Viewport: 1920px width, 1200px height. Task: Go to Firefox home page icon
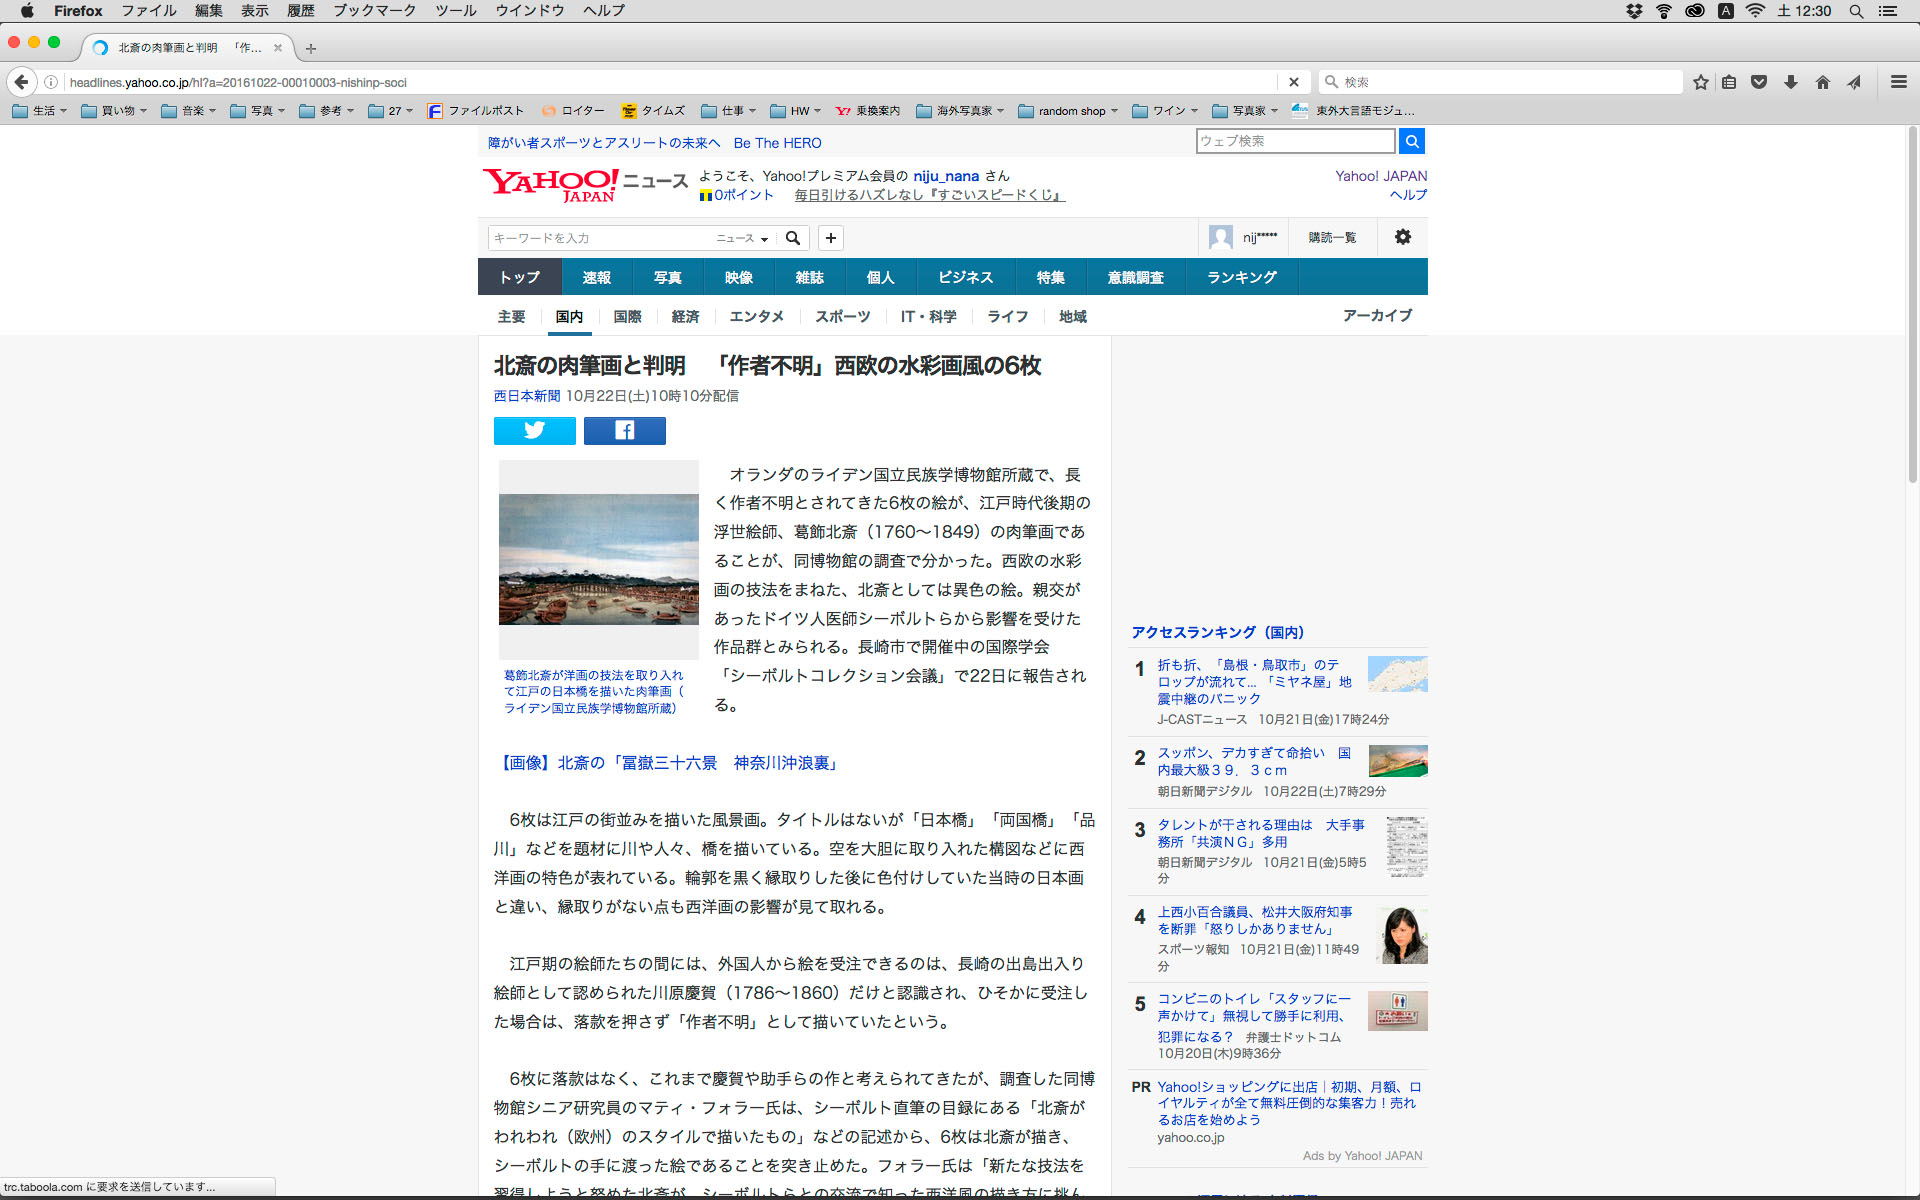[x=1822, y=82]
